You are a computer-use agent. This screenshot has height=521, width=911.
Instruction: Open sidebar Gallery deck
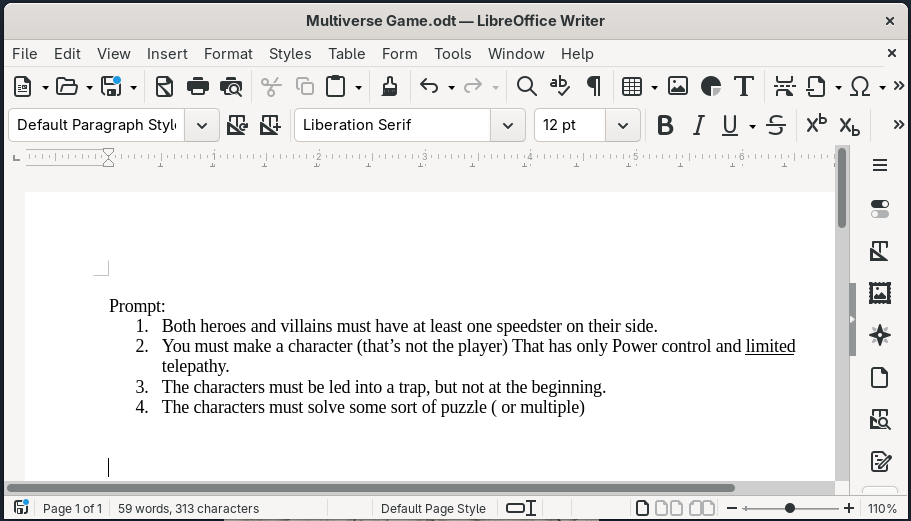880,293
